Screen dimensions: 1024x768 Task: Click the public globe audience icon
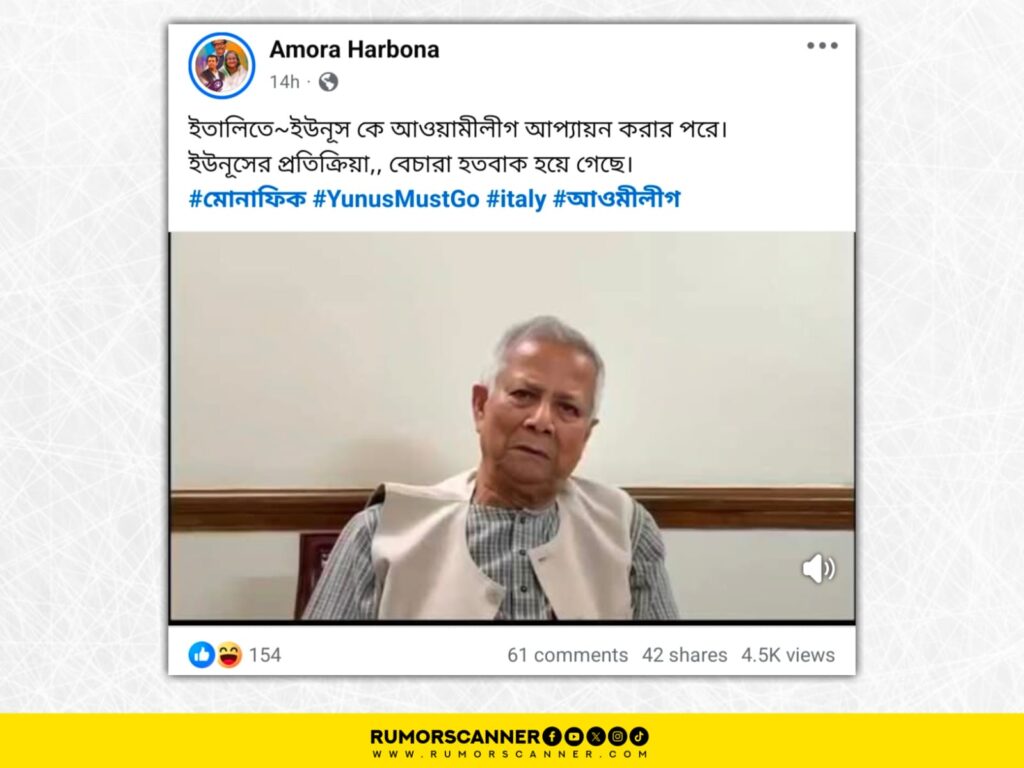(x=328, y=82)
